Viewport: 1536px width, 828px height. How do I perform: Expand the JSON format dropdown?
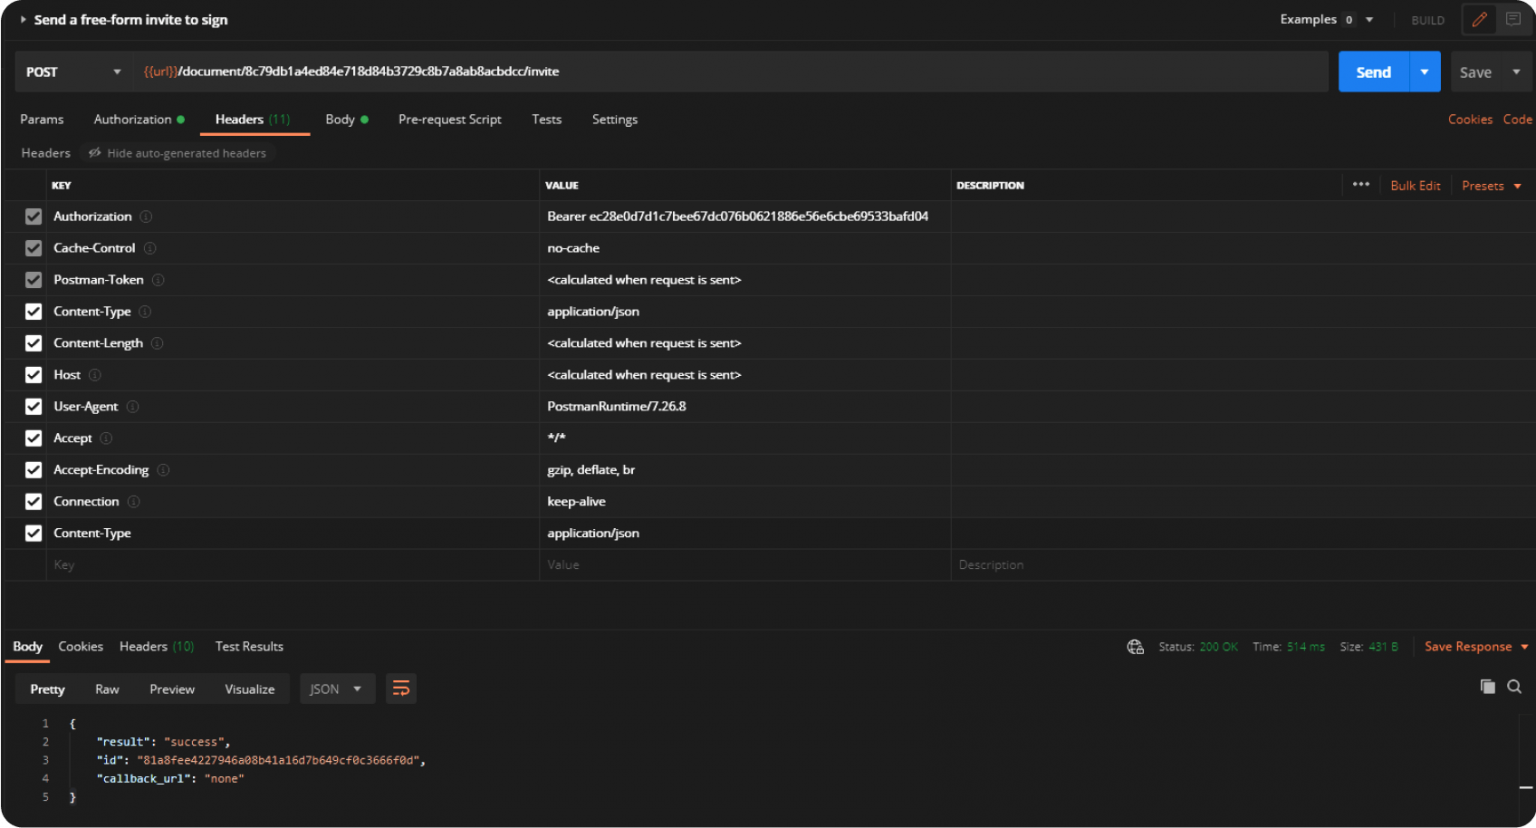336,689
